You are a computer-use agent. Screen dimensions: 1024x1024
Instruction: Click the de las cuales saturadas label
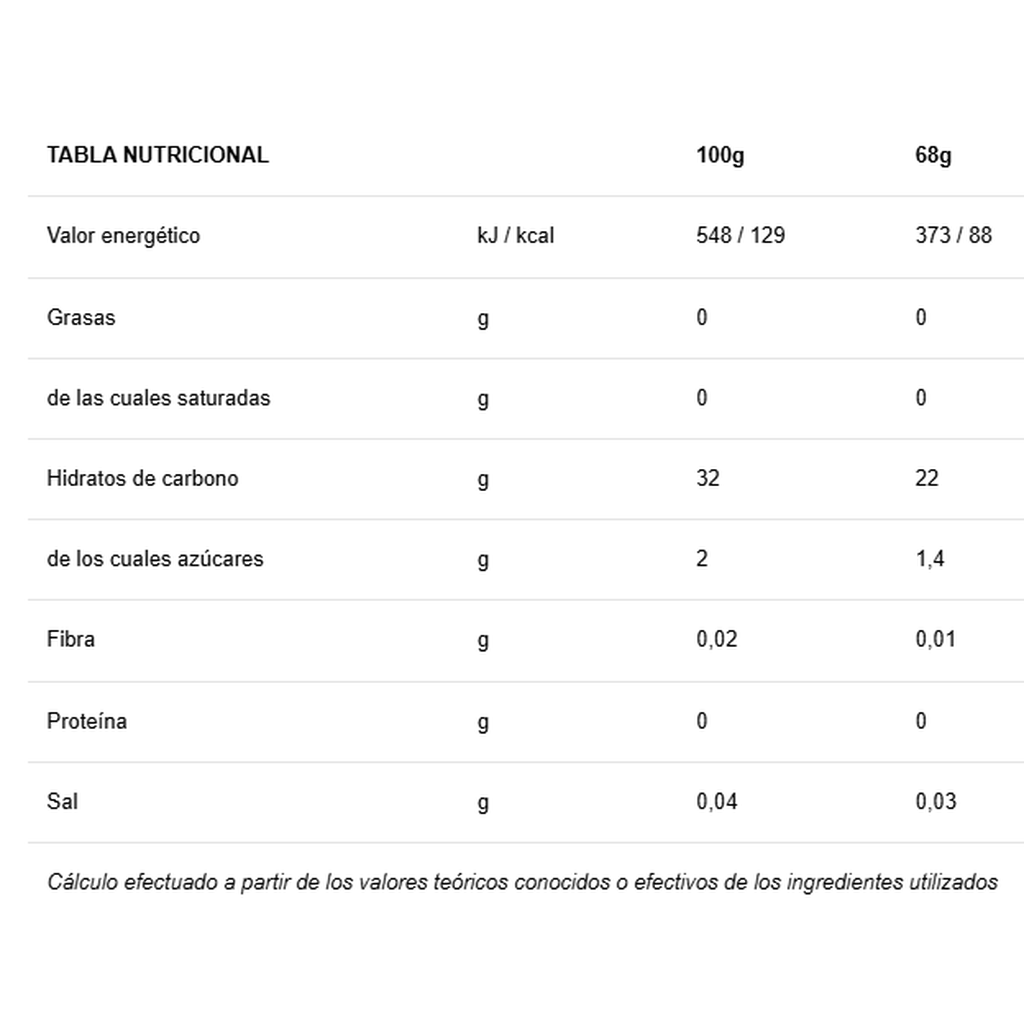[x=158, y=398]
